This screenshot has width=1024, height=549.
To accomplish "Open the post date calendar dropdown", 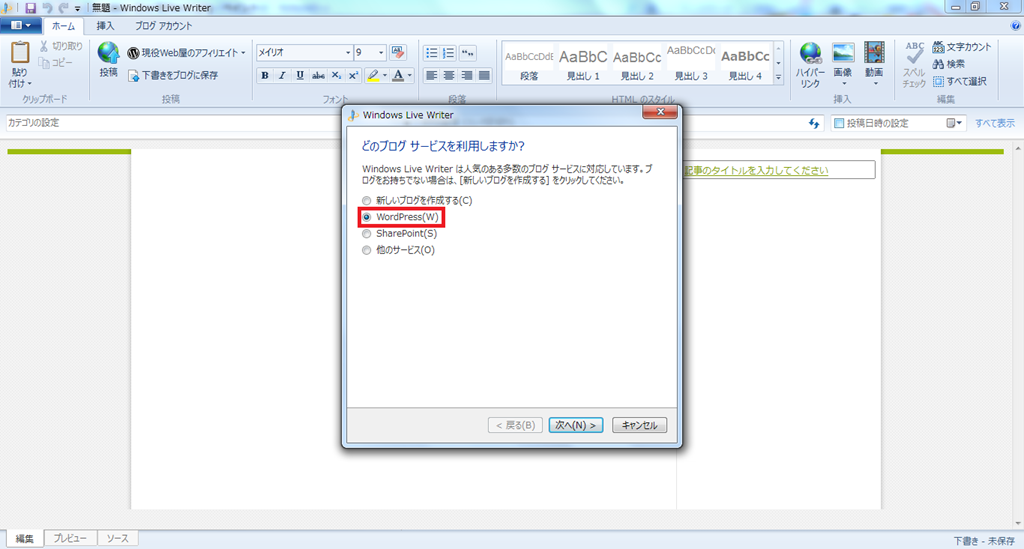I will coord(954,123).
